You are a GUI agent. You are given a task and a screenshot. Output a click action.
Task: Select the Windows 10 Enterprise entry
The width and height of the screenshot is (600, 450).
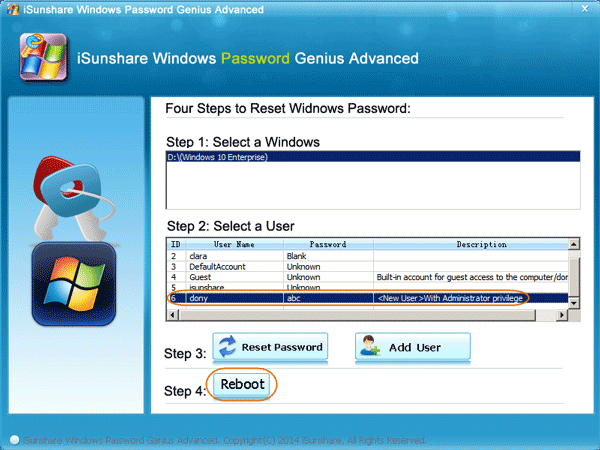[373, 157]
